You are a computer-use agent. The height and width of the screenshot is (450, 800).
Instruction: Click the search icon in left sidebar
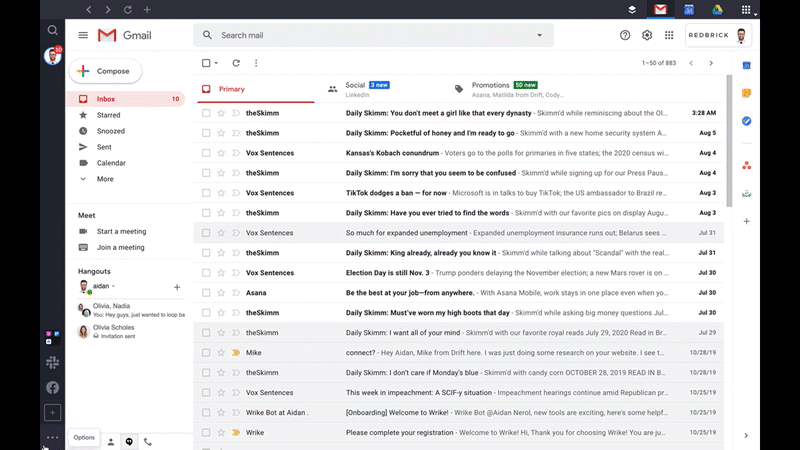point(53,30)
